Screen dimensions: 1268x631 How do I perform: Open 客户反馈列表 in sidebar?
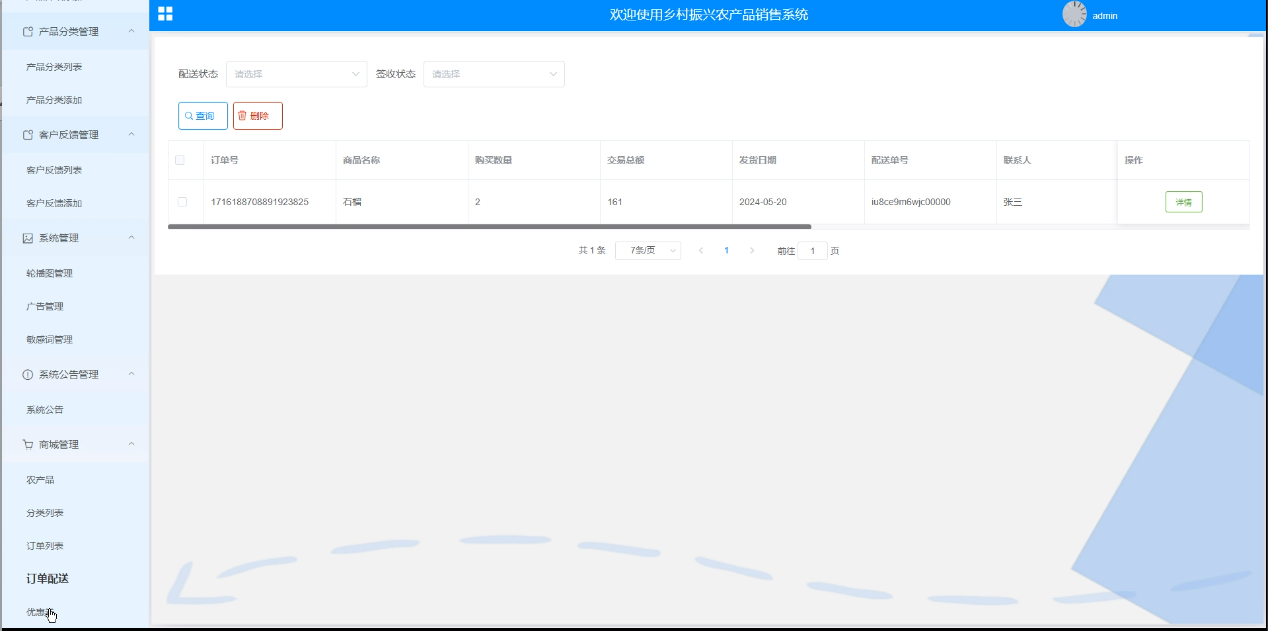pyautogui.click(x=54, y=170)
